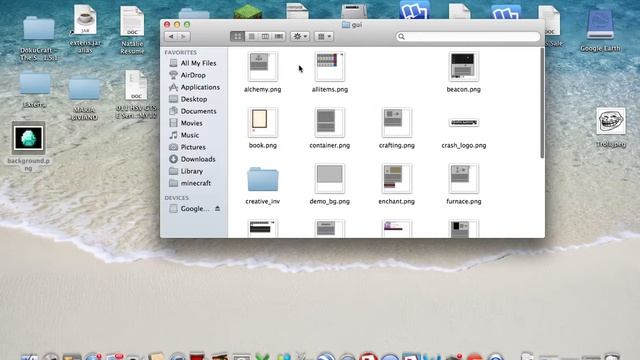
Task: Click the Finder vertical scrollbar
Action: tap(542, 103)
